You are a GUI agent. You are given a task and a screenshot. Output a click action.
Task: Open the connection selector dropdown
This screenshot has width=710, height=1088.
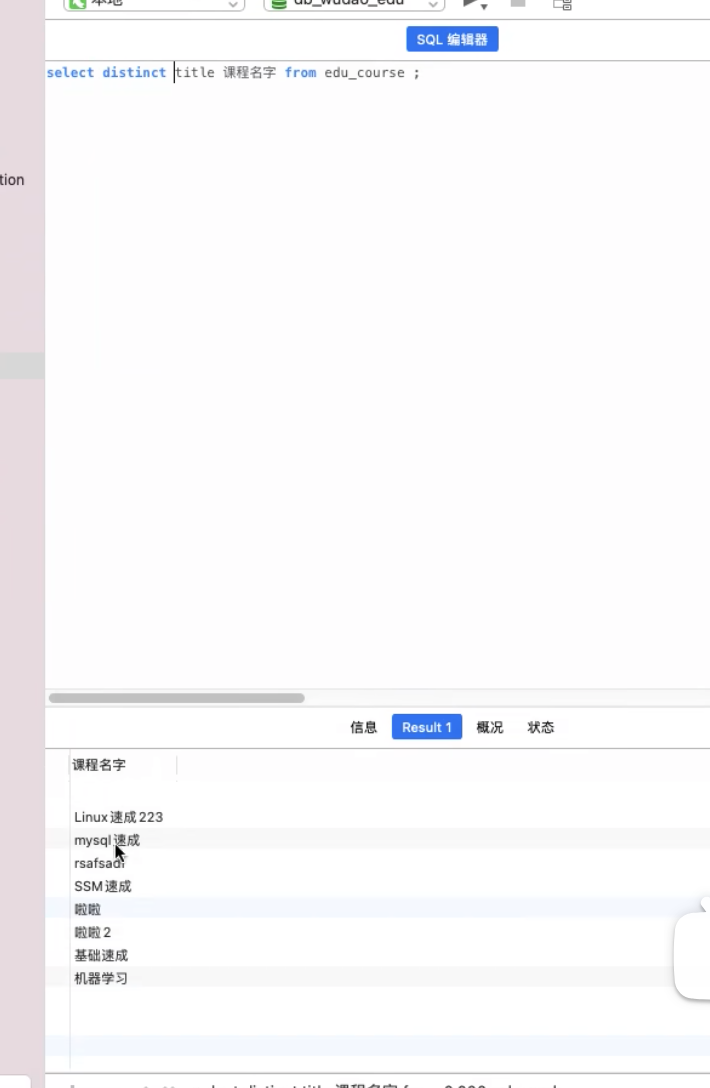tap(154, 4)
